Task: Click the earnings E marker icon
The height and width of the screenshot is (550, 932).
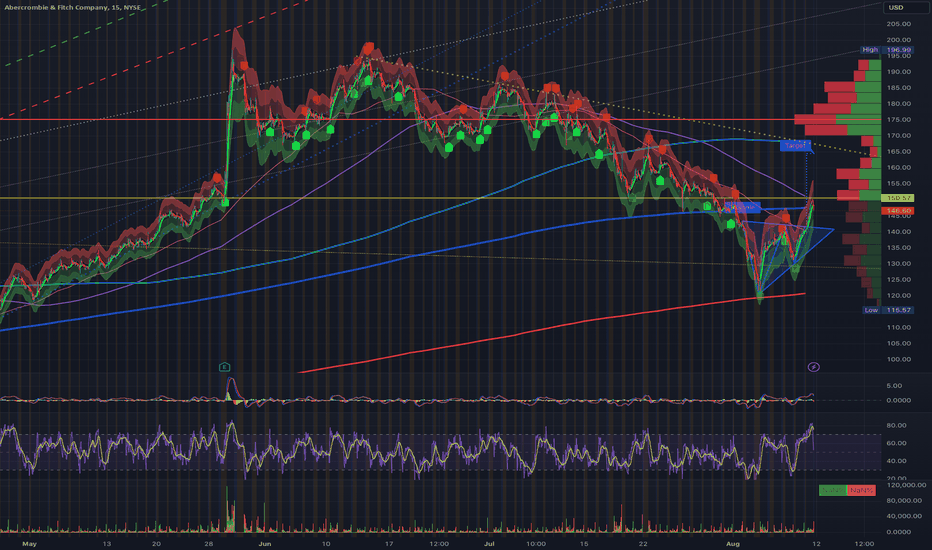Action: (x=224, y=367)
